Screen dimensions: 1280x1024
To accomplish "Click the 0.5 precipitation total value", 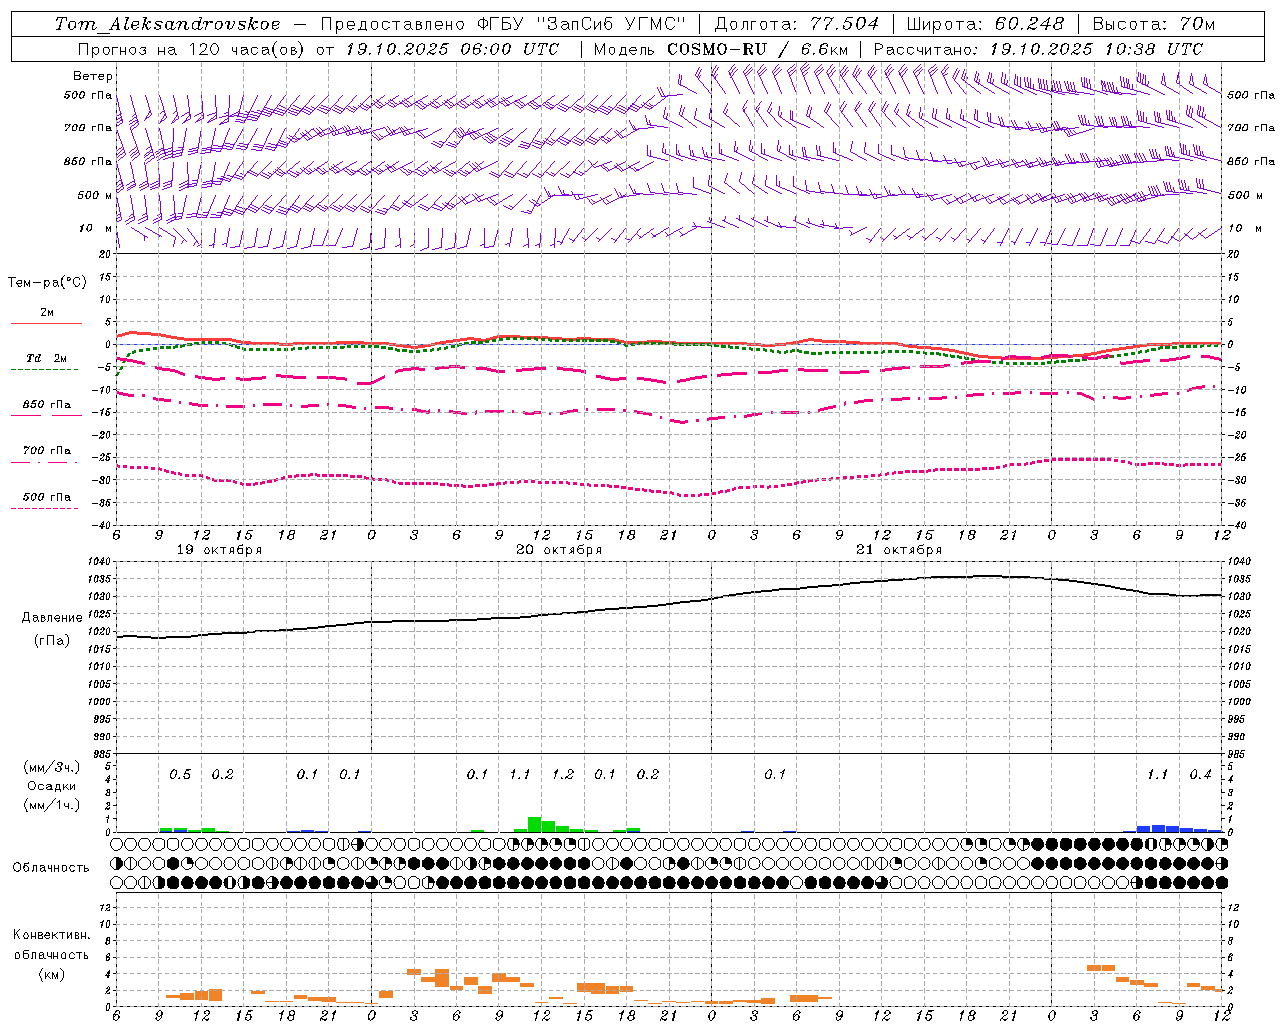I will (x=180, y=775).
